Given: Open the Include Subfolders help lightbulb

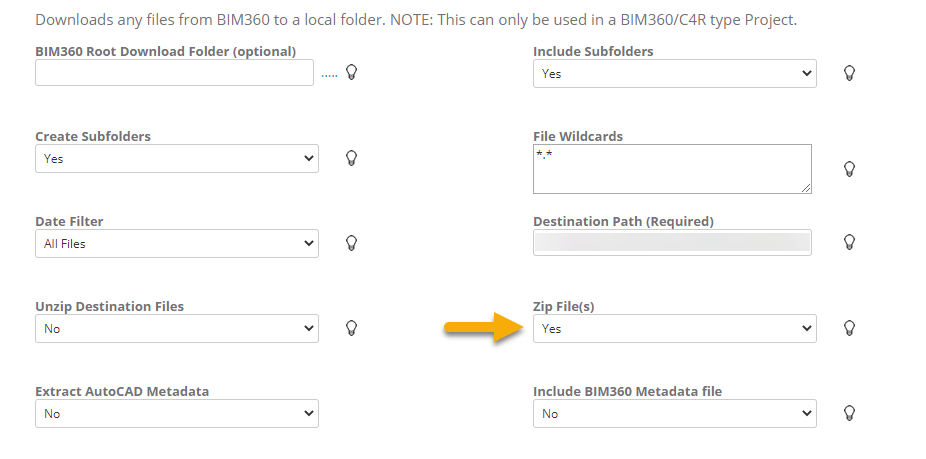Looking at the screenshot, I should coord(849,73).
